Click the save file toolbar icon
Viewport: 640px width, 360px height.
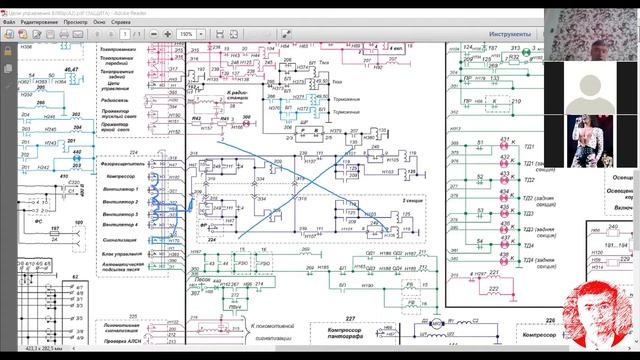[50, 34]
